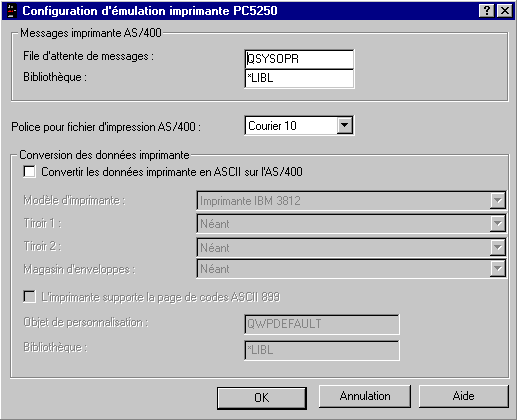The height and width of the screenshot is (420, 517).
Task: Click the dialog title bar text
Action: click(x=150, y=11)
